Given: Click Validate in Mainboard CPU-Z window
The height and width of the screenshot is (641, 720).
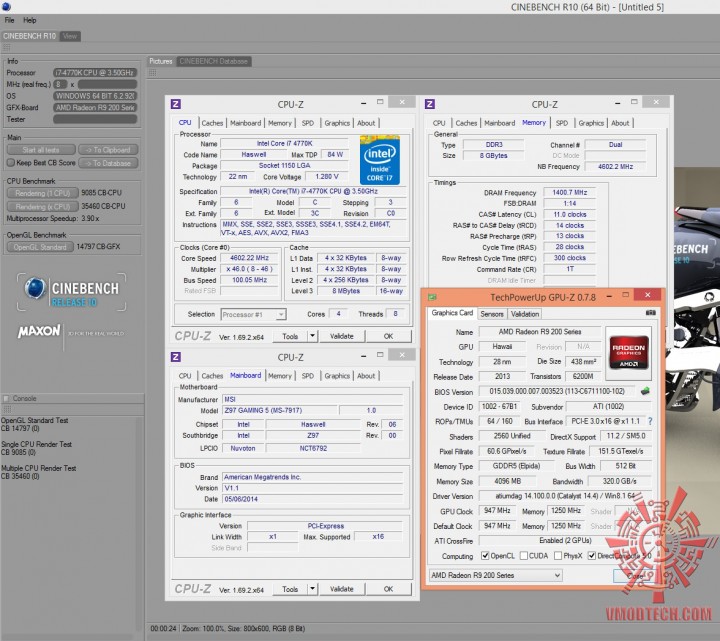Looking at the screenshot, I should (342, 589).
